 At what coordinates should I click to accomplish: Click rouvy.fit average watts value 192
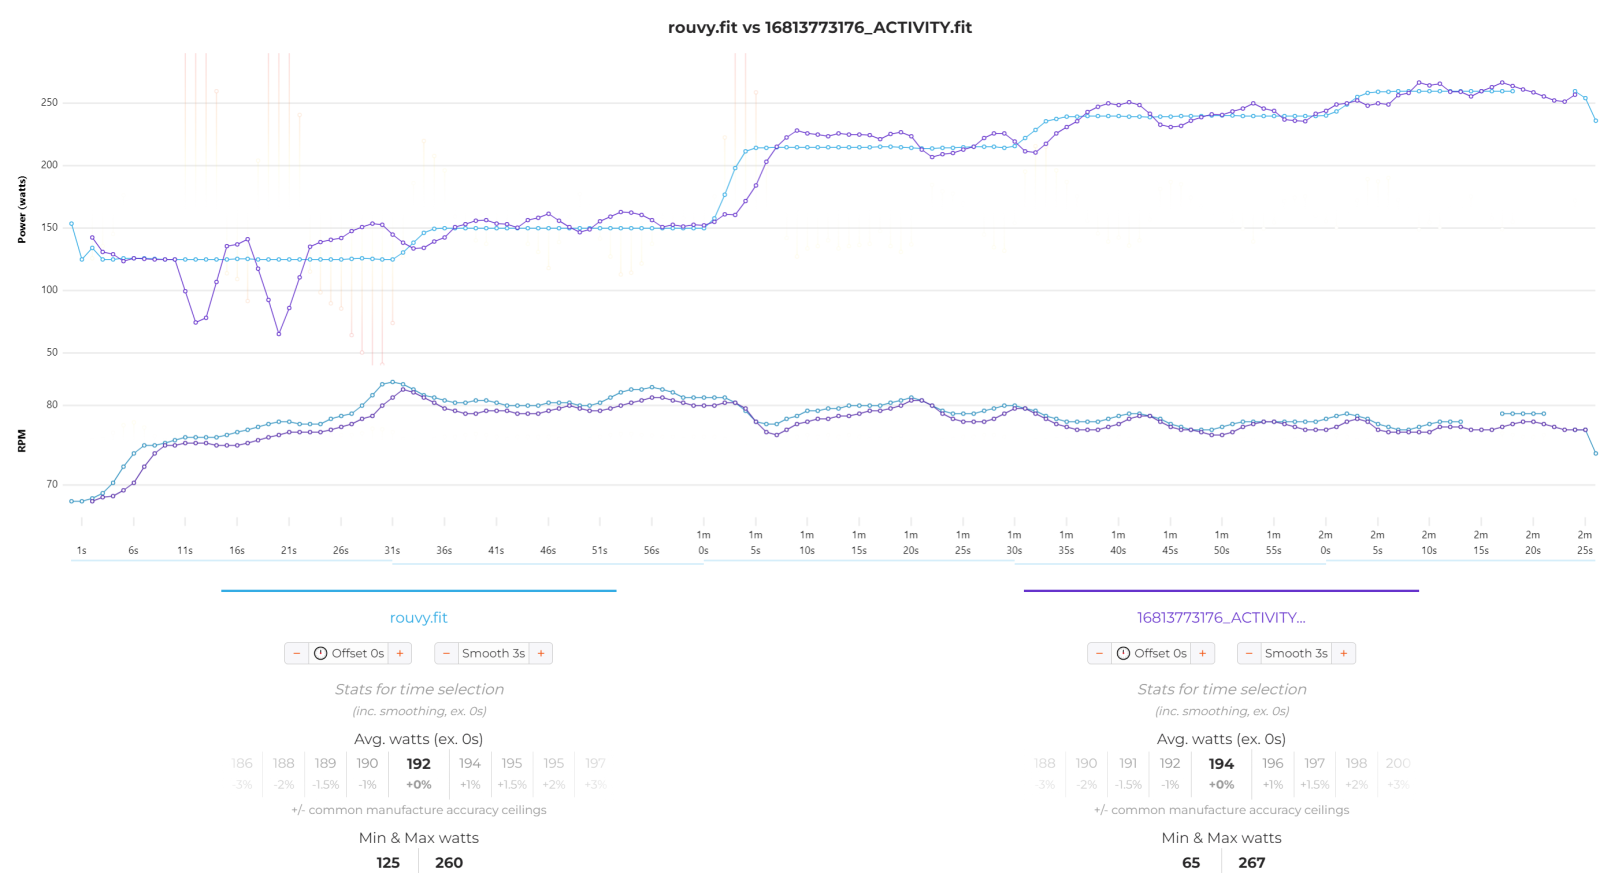click(x=419, y=764)
